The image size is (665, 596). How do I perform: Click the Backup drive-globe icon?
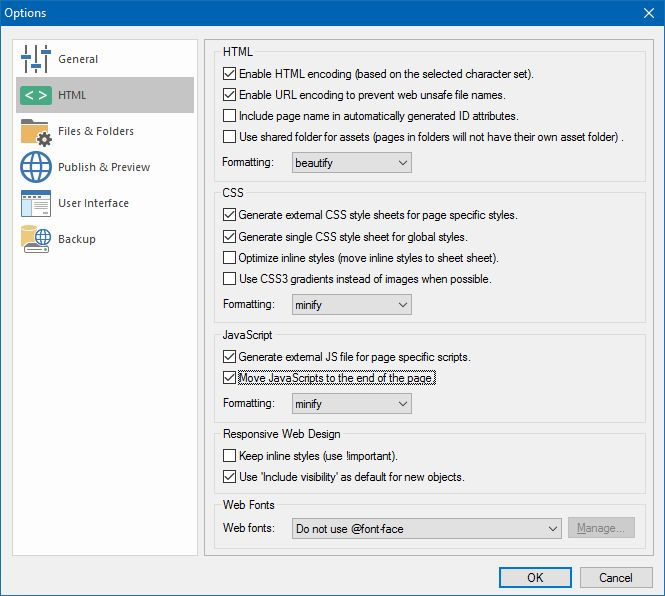click(x=36, y=239)
